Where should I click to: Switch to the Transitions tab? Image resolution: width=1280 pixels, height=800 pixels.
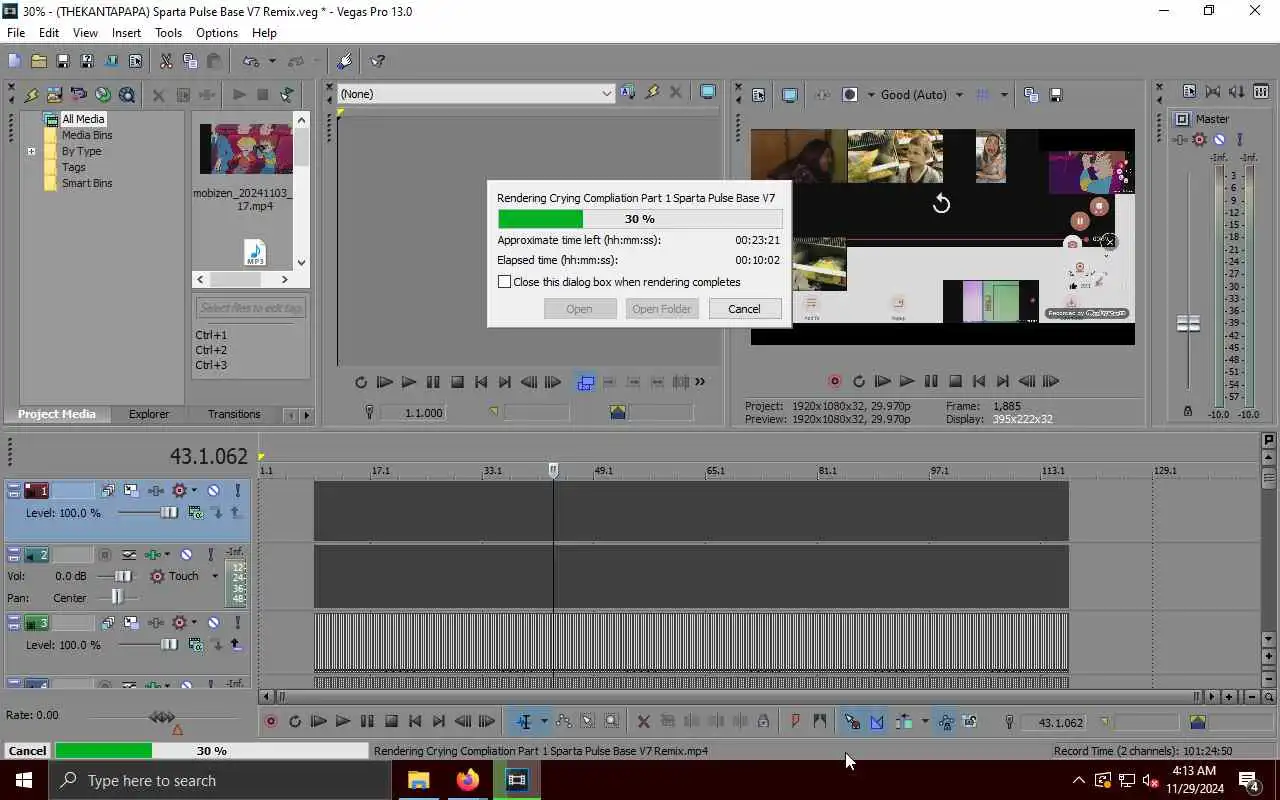(x=234, y=414)
